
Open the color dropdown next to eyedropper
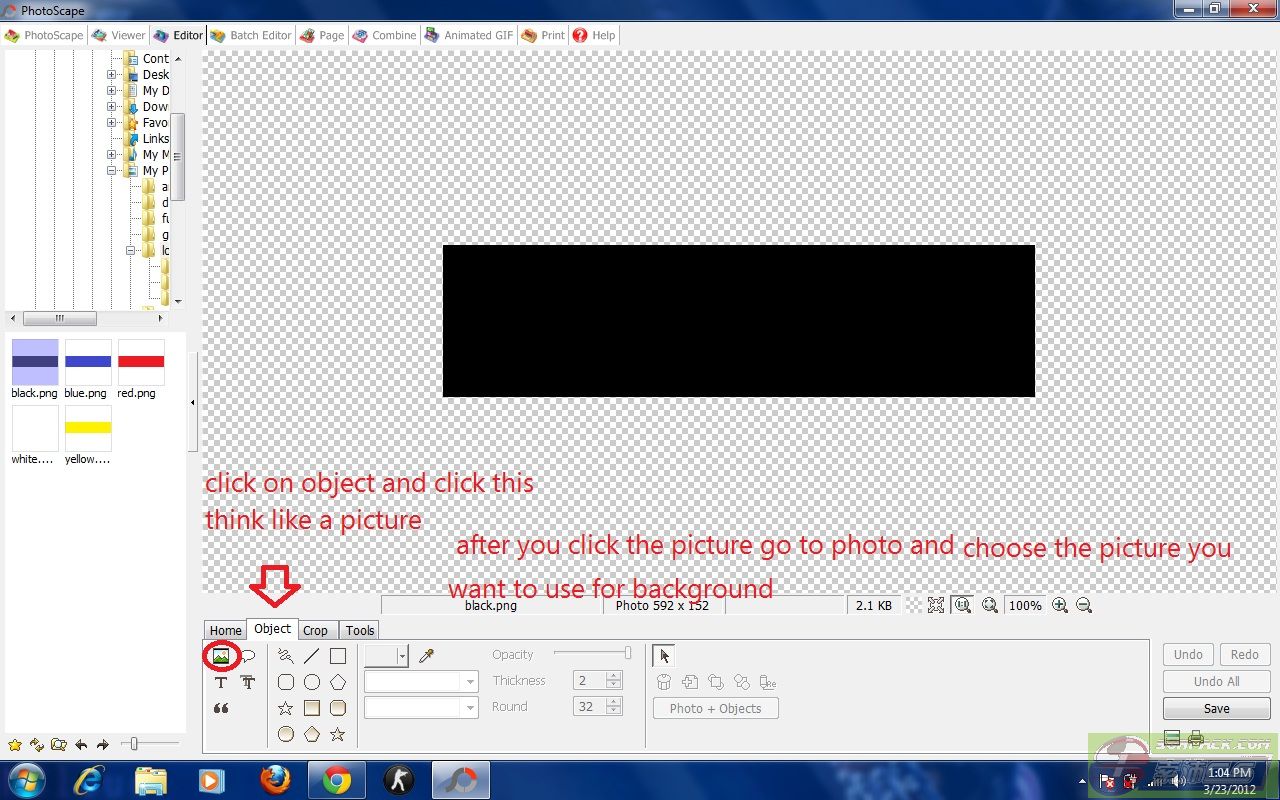tap(402, 656)
